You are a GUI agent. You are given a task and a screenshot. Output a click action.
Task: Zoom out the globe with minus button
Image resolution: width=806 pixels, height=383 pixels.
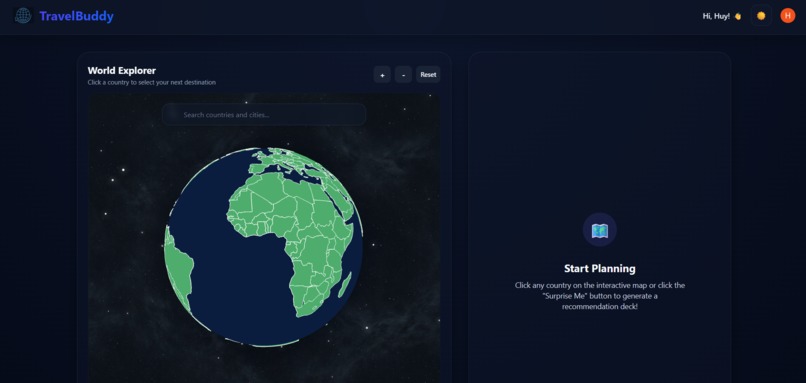click(404, 75)
